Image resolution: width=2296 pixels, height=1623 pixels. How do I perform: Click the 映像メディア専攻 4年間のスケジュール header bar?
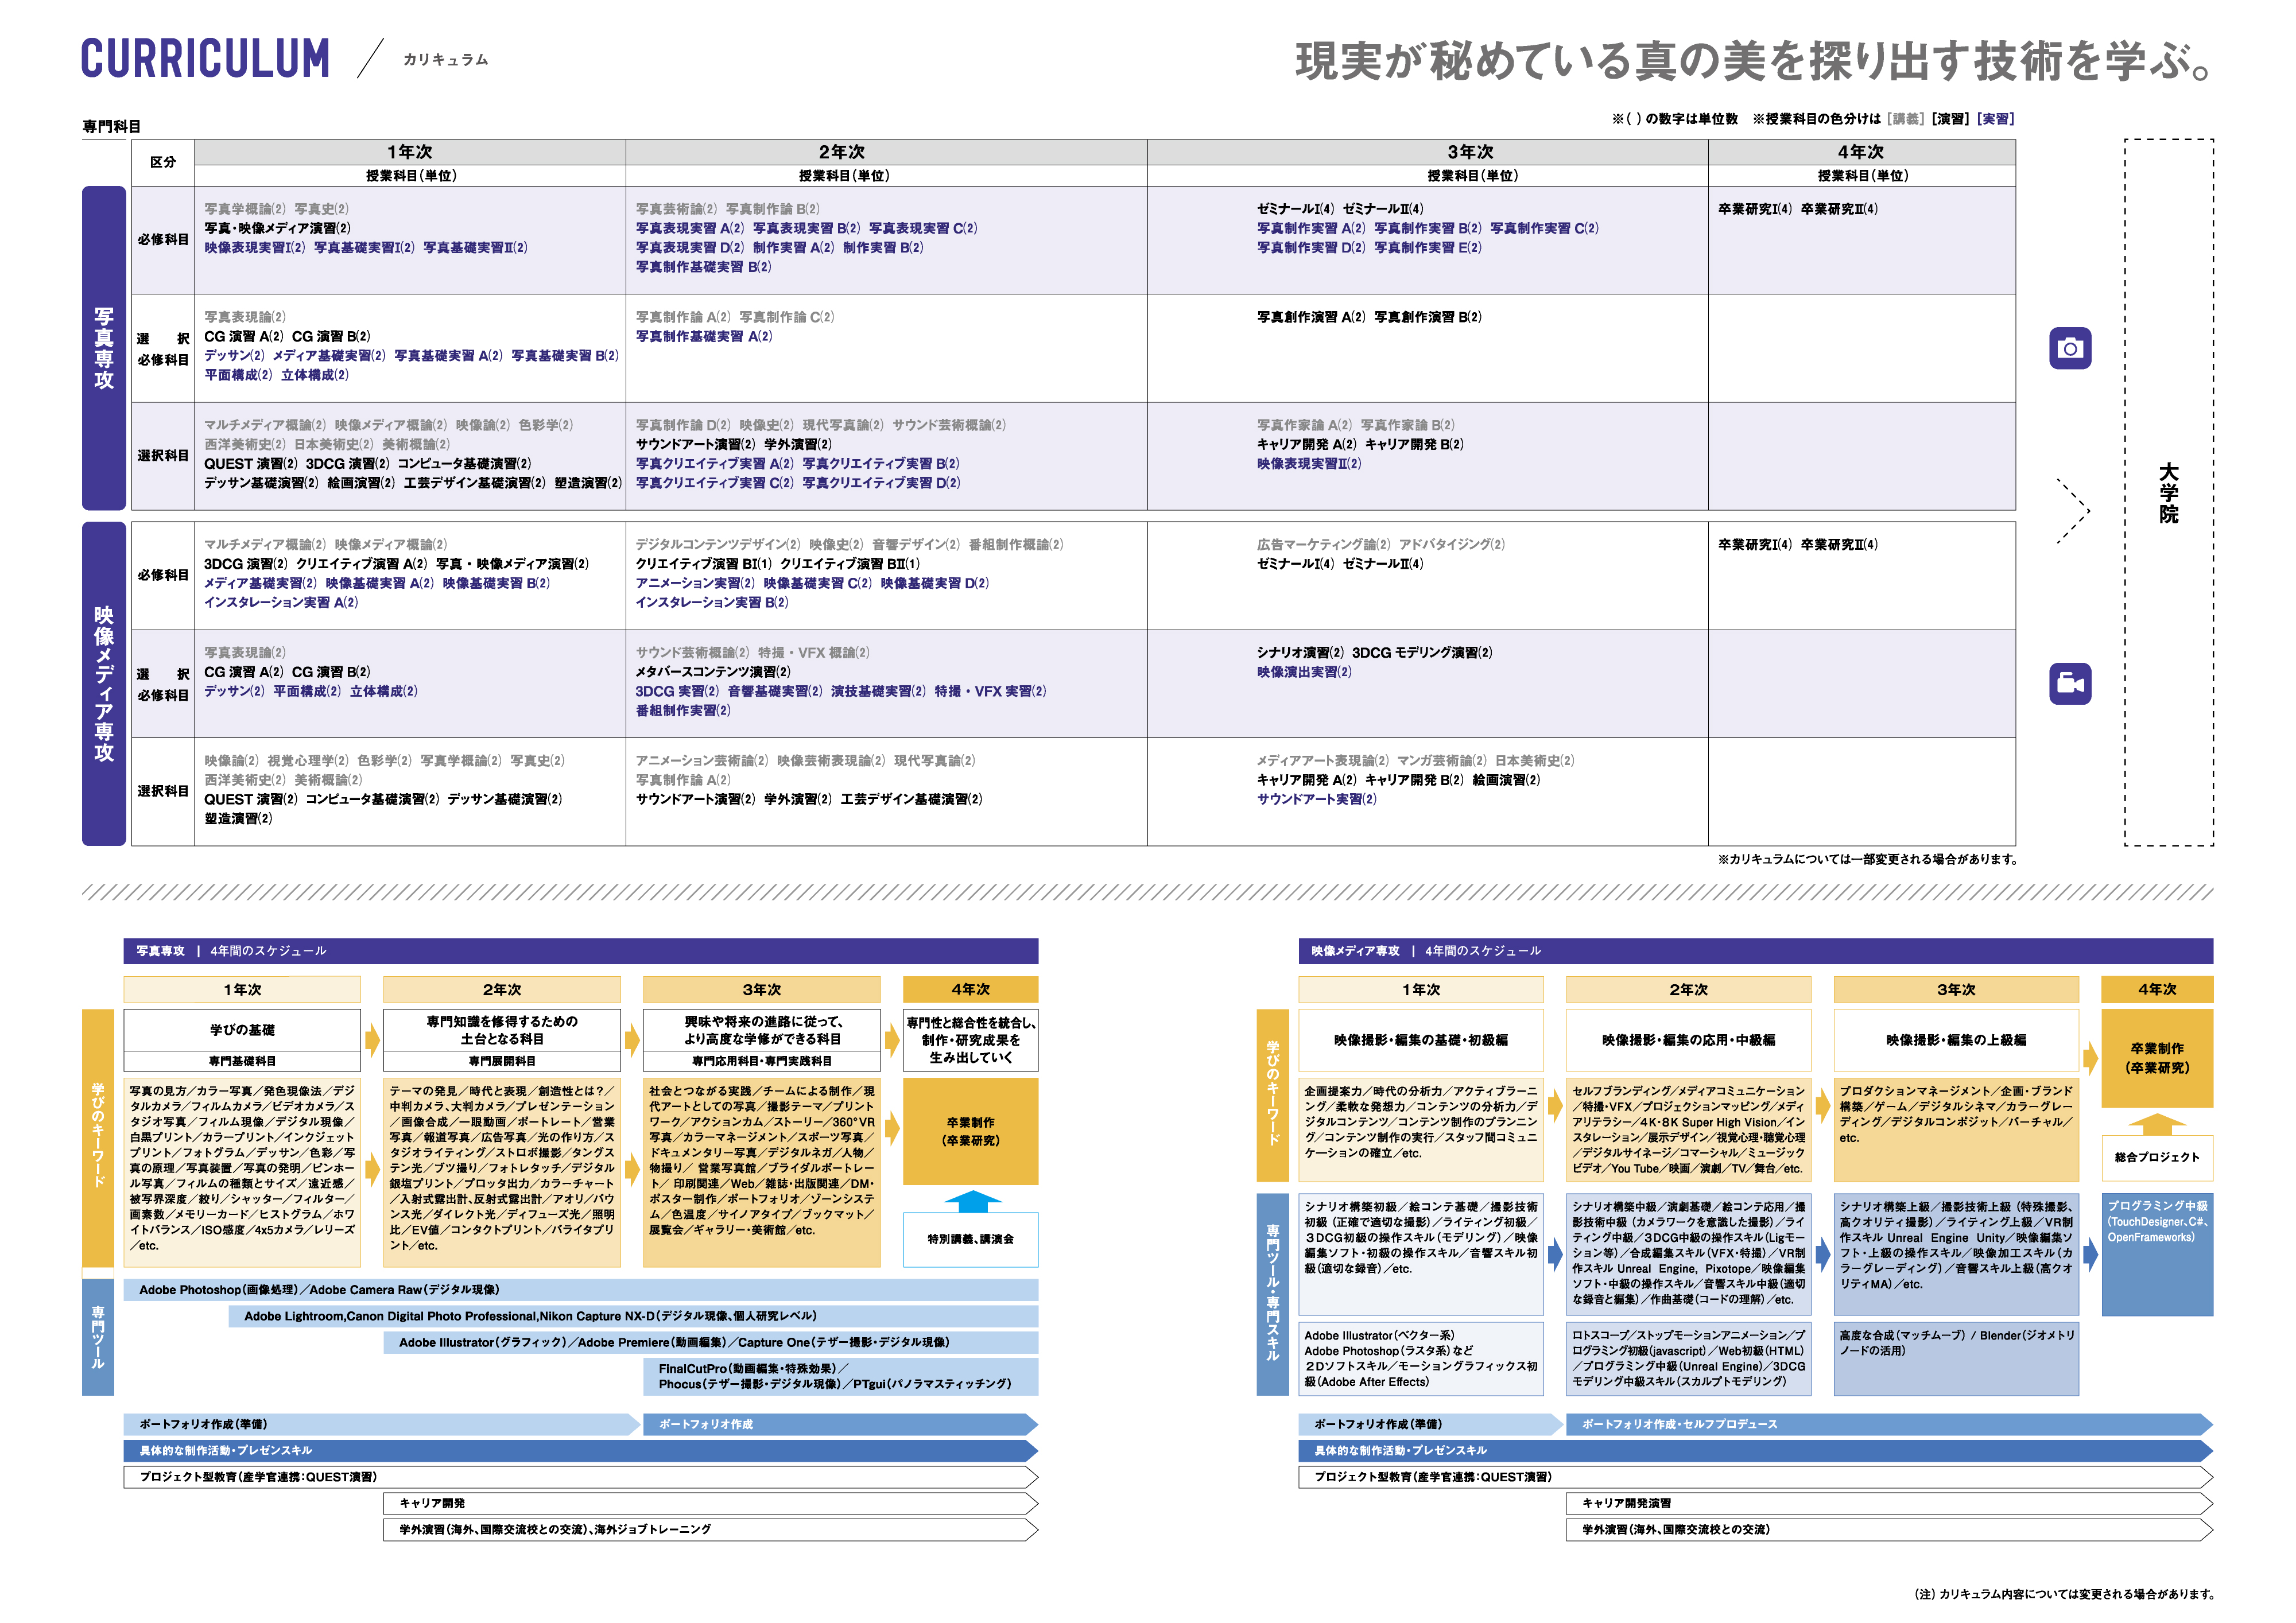click(x=1755, y=951)
